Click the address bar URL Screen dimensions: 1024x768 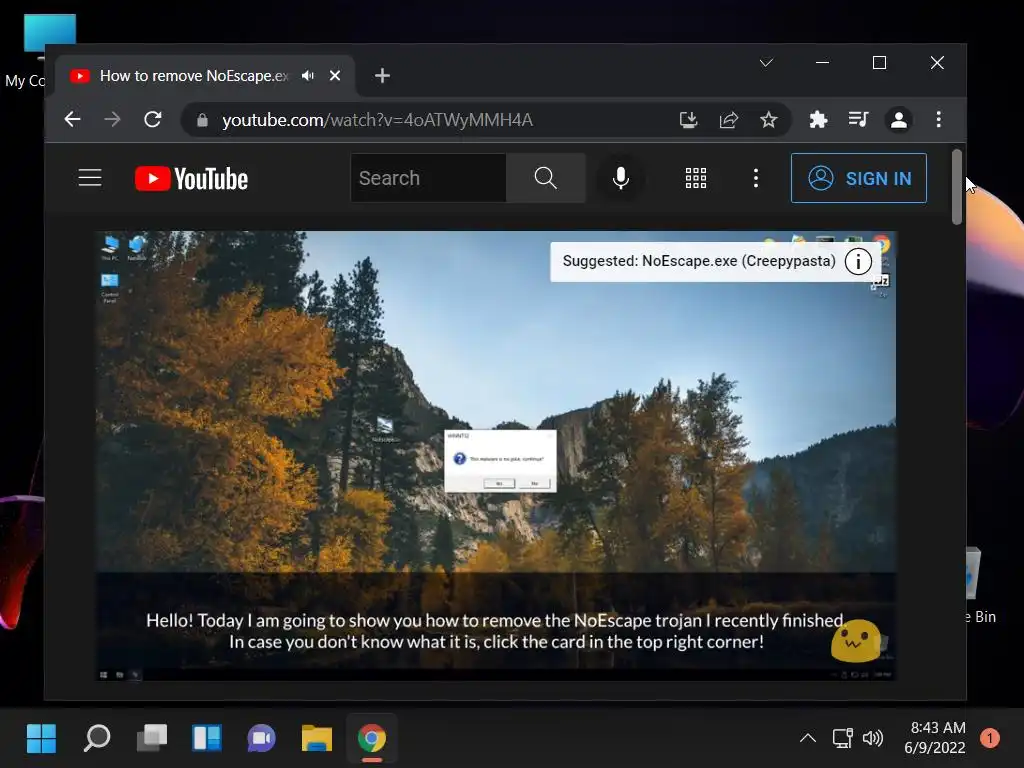point(377,120)
